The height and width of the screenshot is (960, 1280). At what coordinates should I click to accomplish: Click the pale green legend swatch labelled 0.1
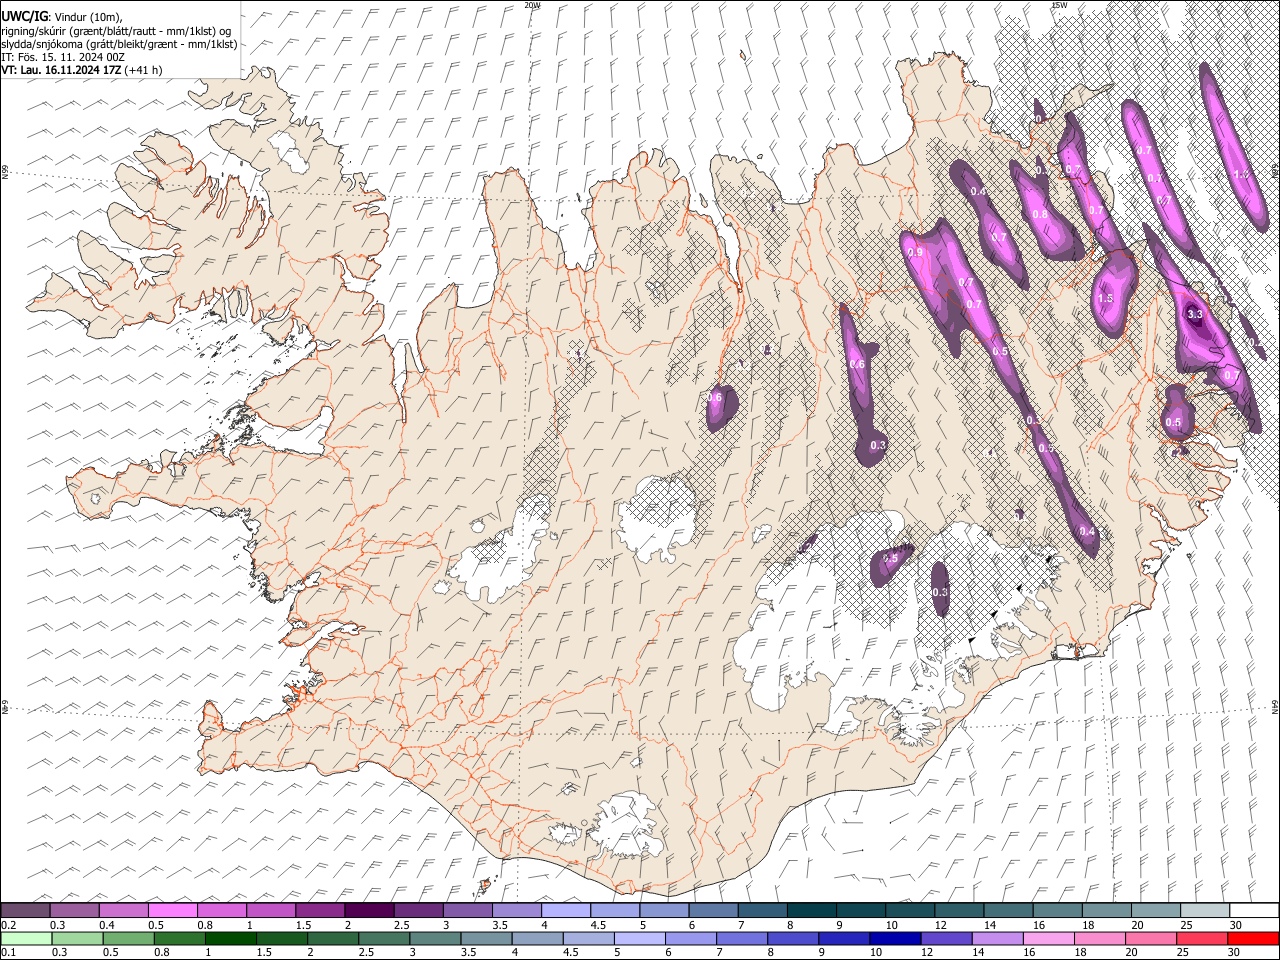pos(25,938)
